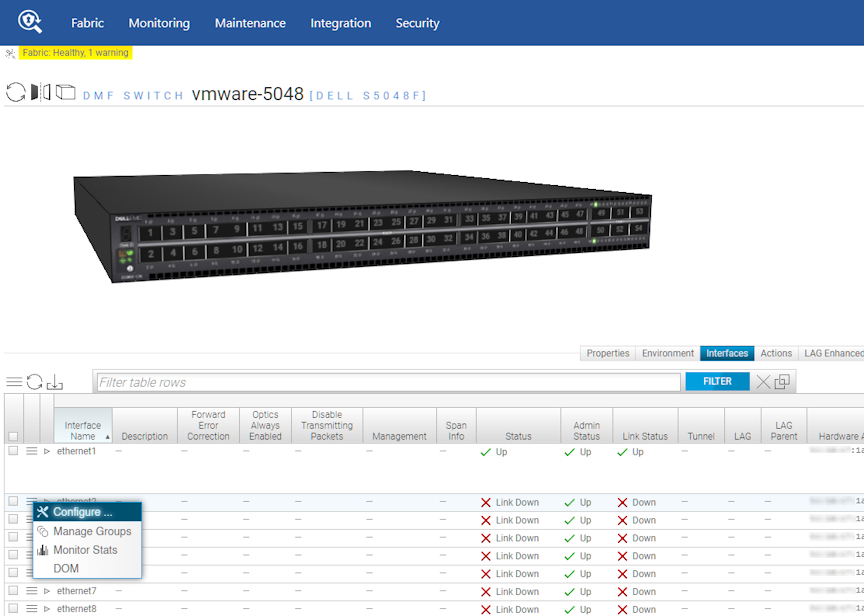Click the Disable Transmitting Packets header

327,425
